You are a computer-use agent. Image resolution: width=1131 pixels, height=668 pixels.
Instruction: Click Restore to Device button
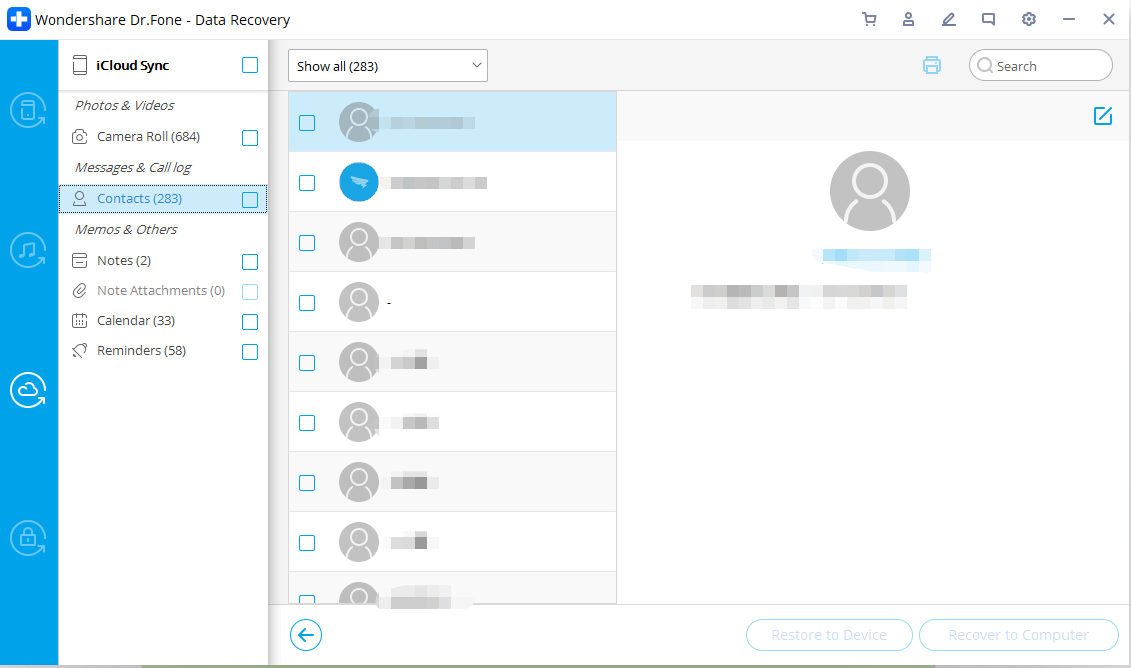click(x=829, y=635)
